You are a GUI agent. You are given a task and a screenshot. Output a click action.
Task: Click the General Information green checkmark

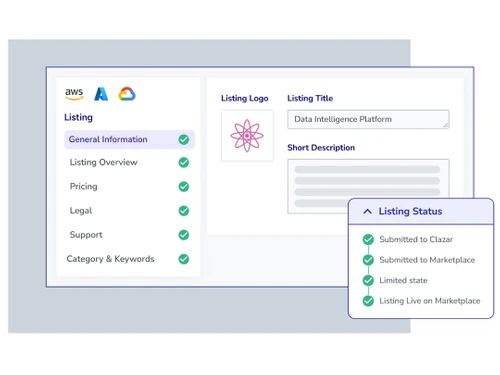184,139
